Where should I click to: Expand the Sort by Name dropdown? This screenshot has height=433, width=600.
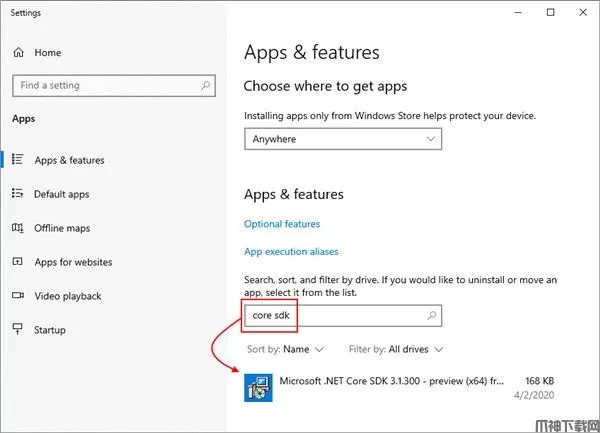pyautogui.click(x=285, y=350)
